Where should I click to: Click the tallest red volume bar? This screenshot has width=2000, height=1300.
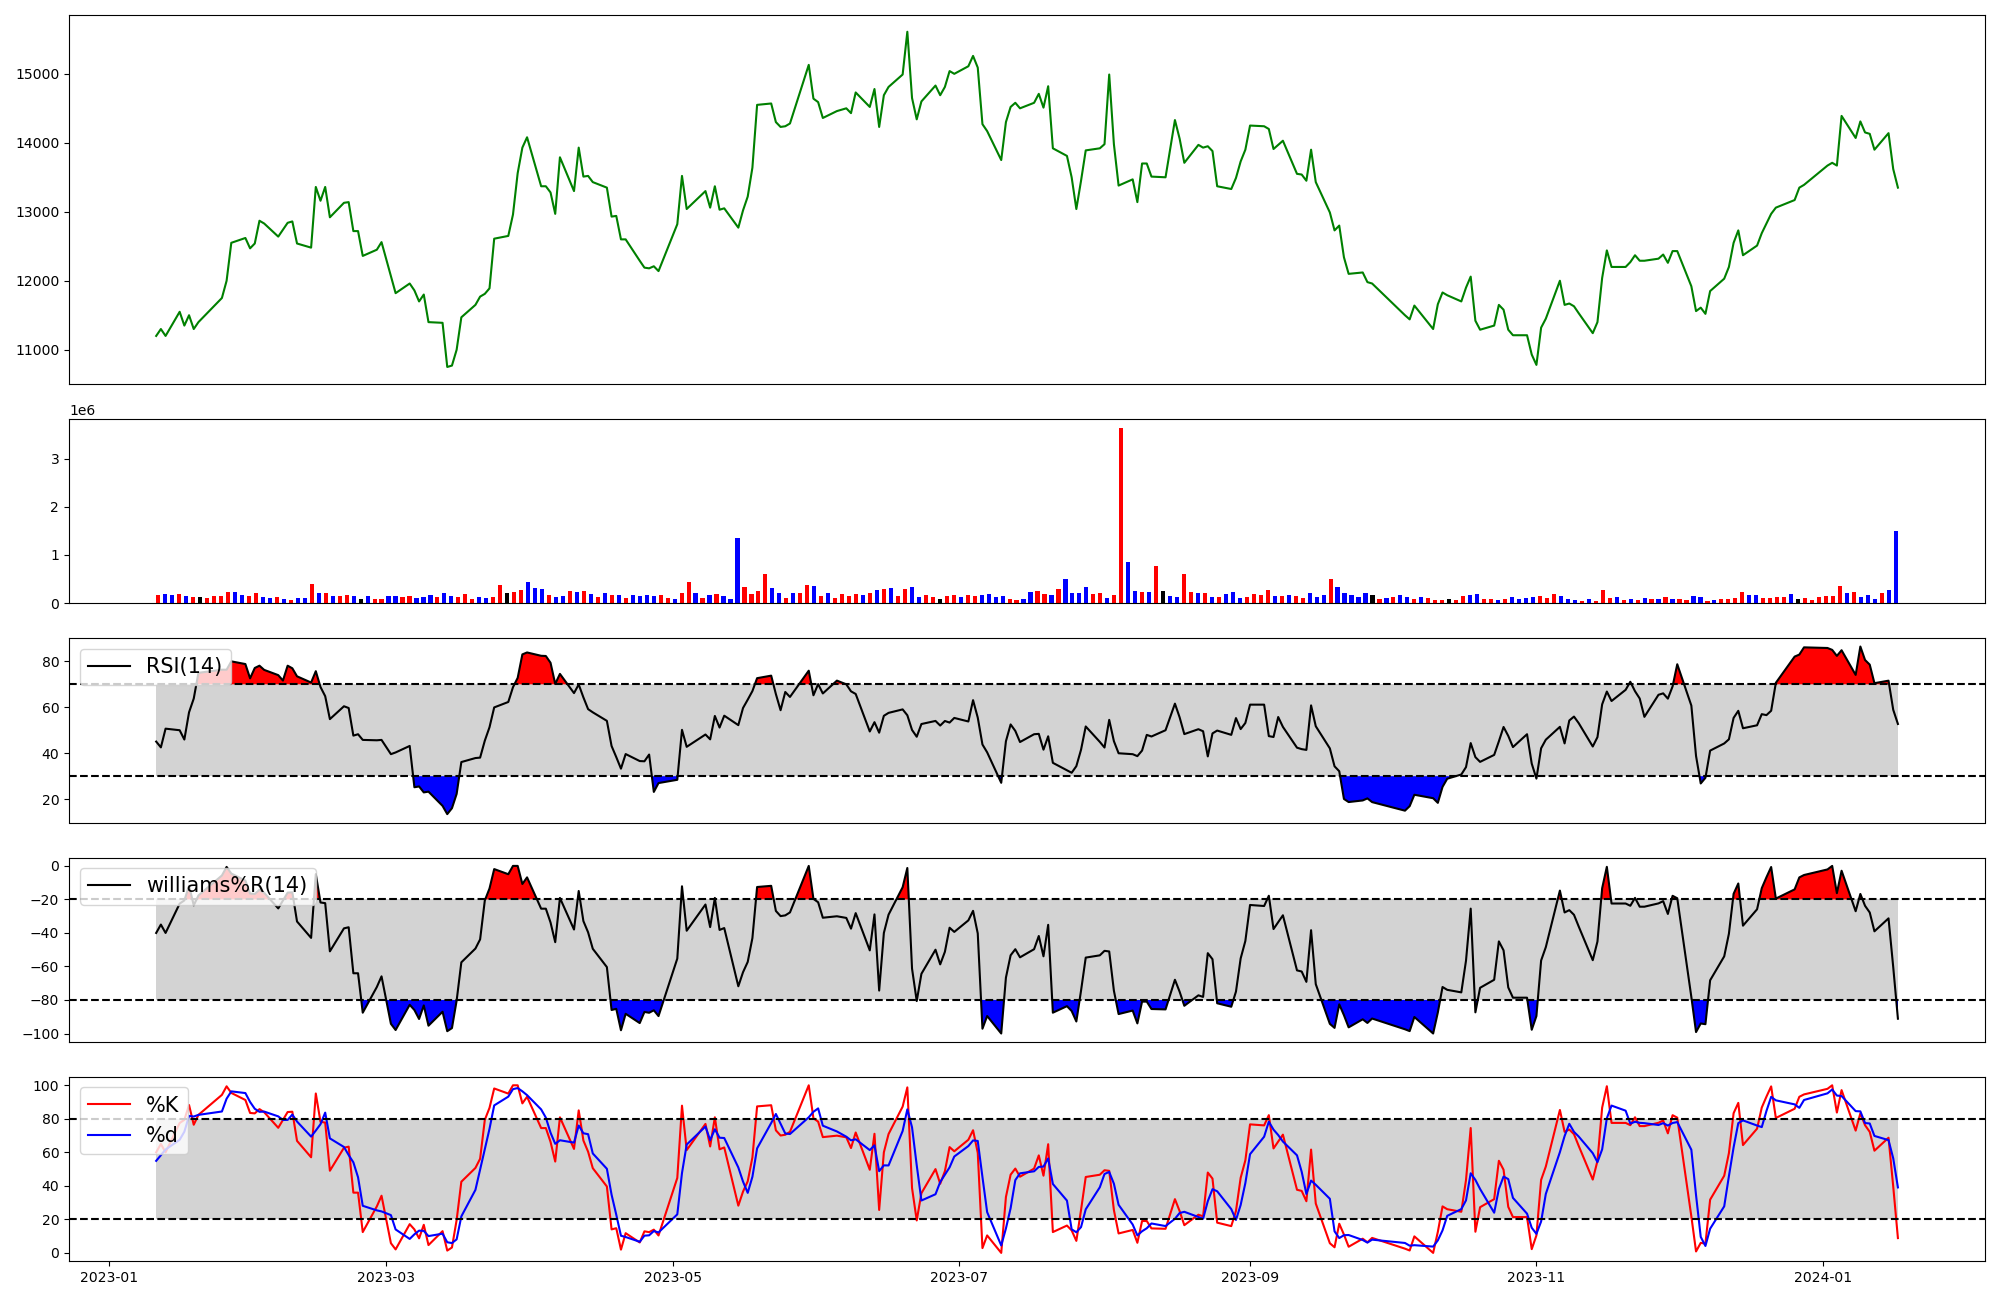point(1121,516)
